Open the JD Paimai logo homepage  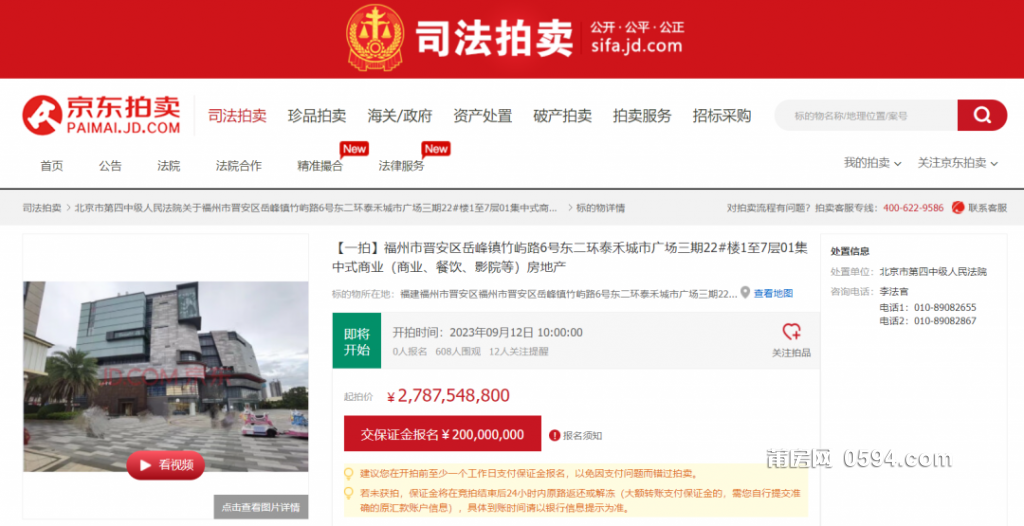[x=101, y=115]
